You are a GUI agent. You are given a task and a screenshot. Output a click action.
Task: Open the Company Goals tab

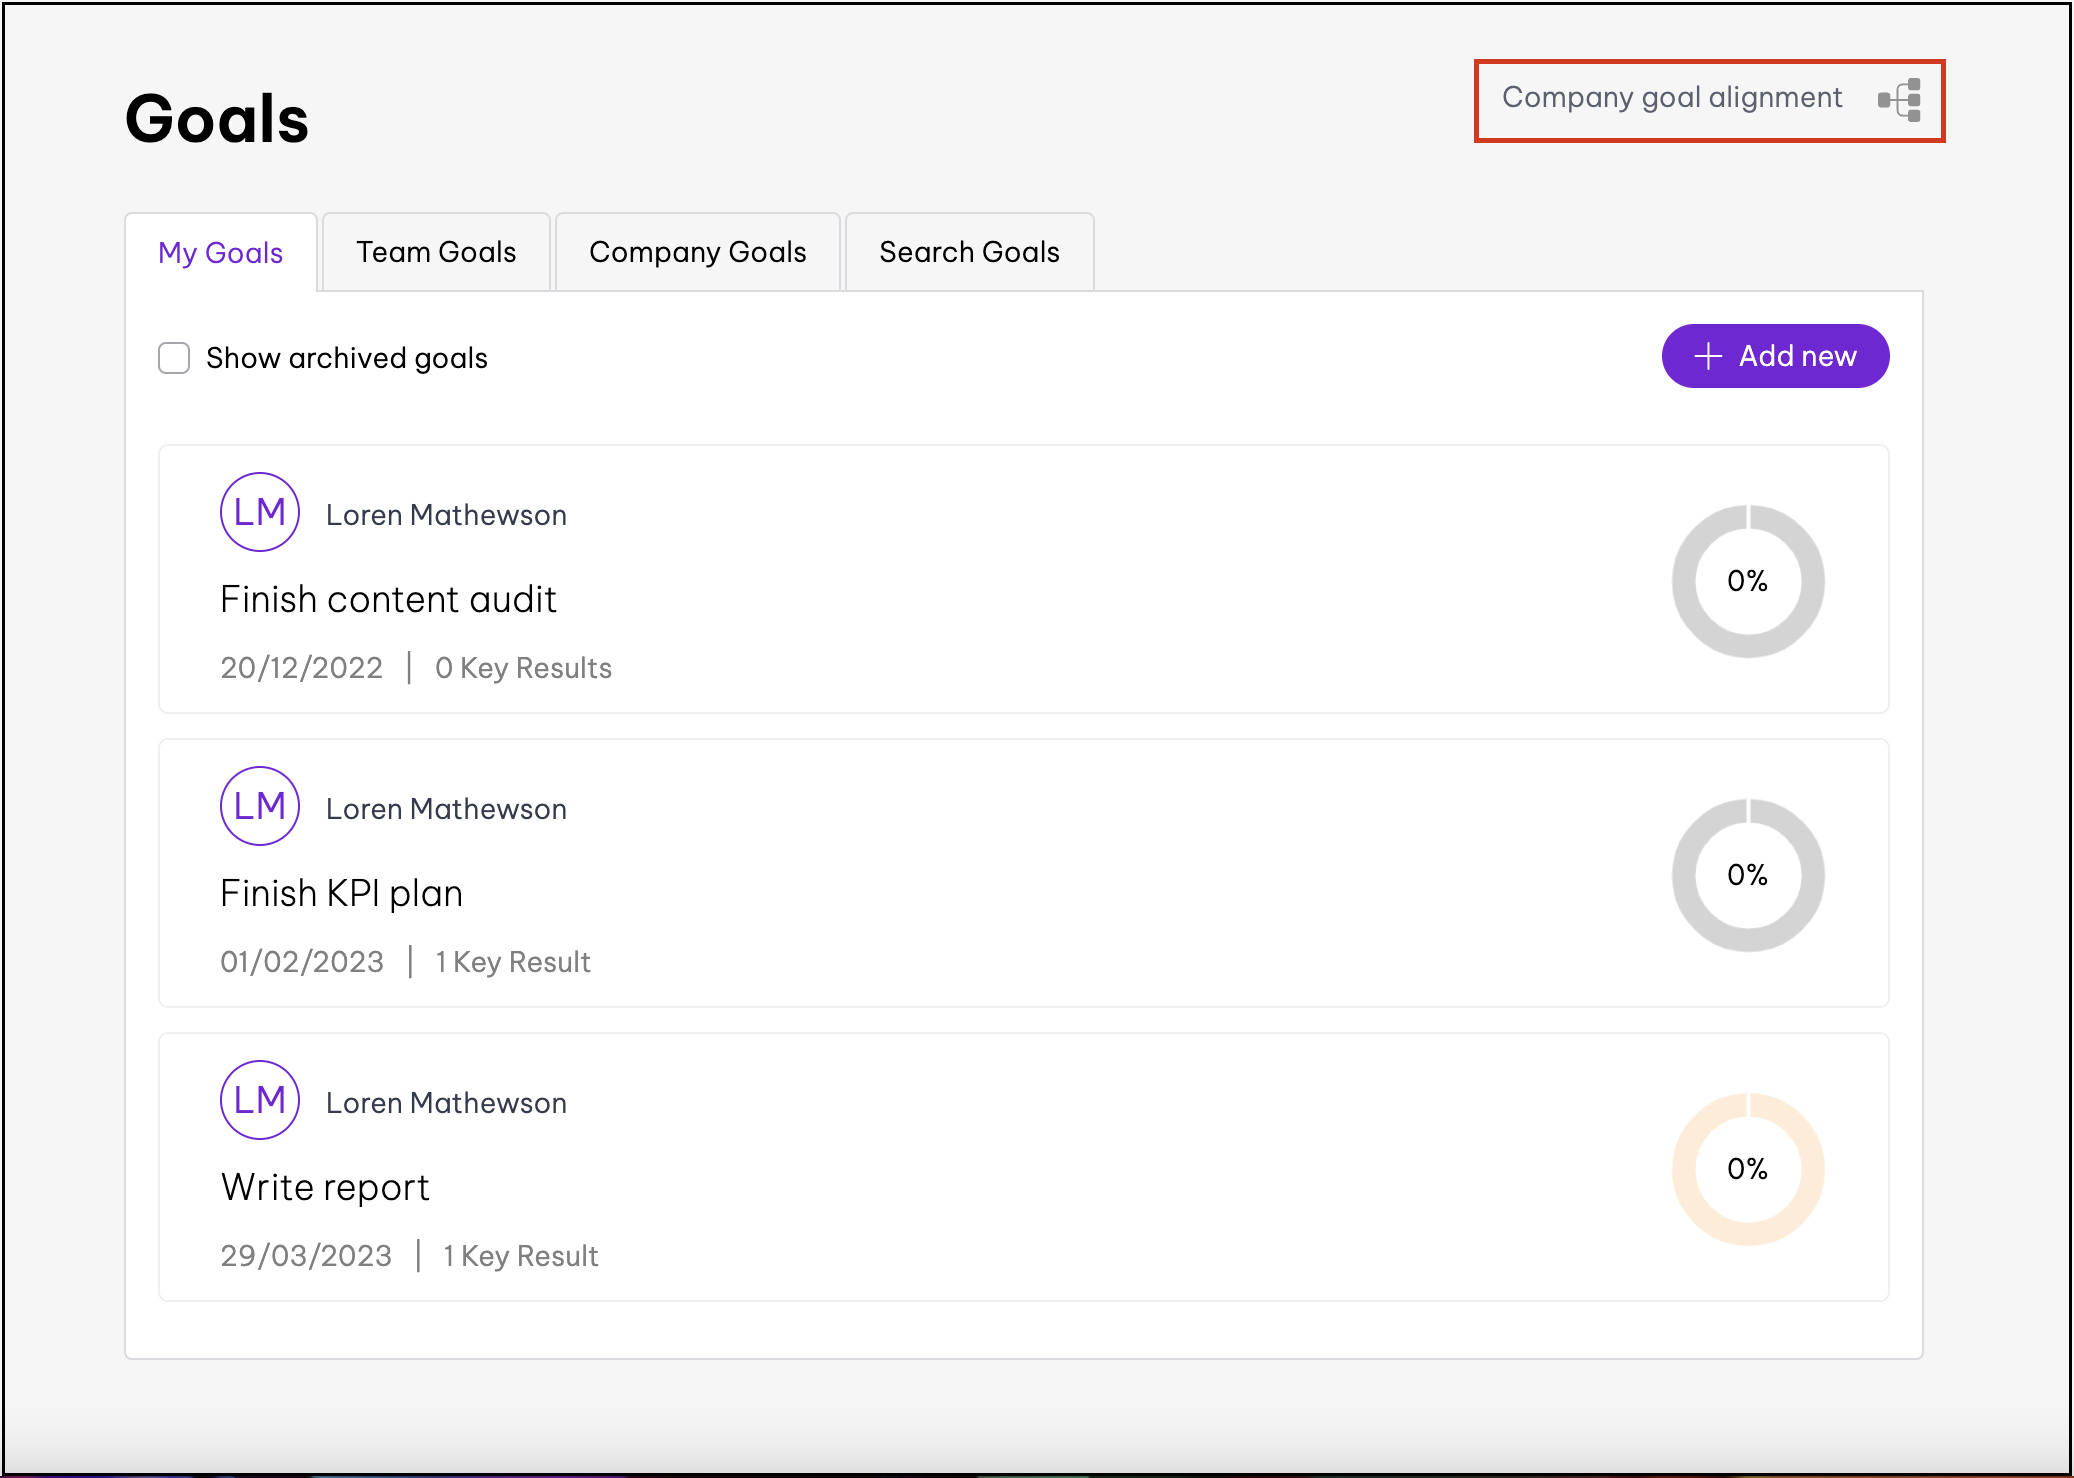tap(697, 252)
